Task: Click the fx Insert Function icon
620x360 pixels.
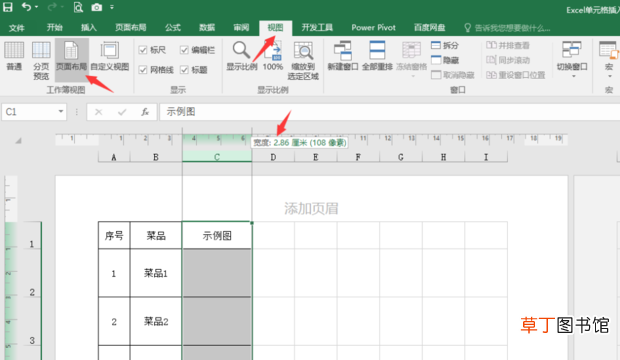Action: (145, 112)
